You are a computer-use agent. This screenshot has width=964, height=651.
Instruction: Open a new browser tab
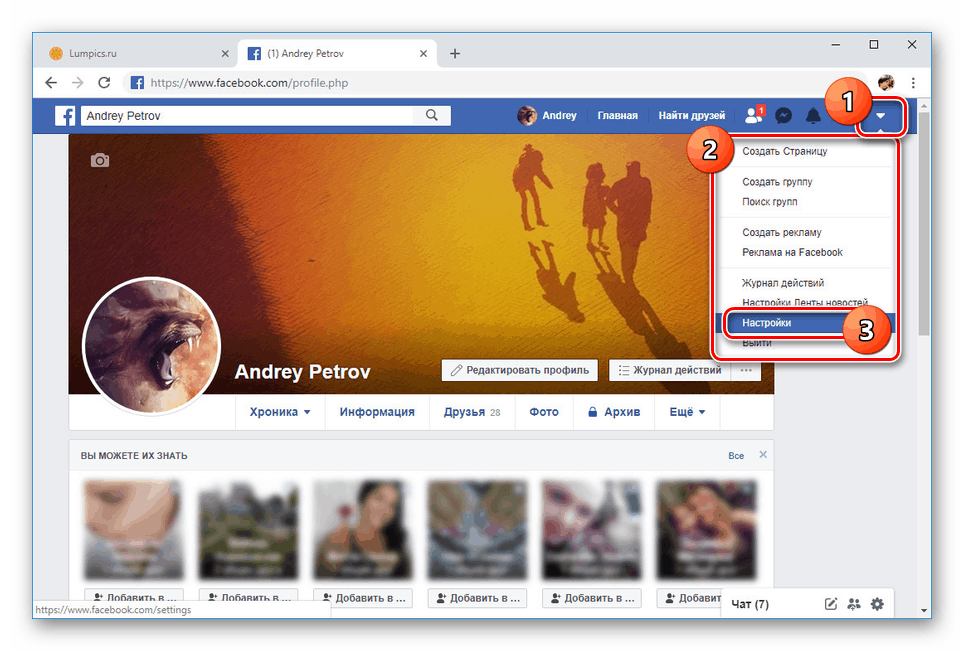pyautogui.click(x=454, y=53)
